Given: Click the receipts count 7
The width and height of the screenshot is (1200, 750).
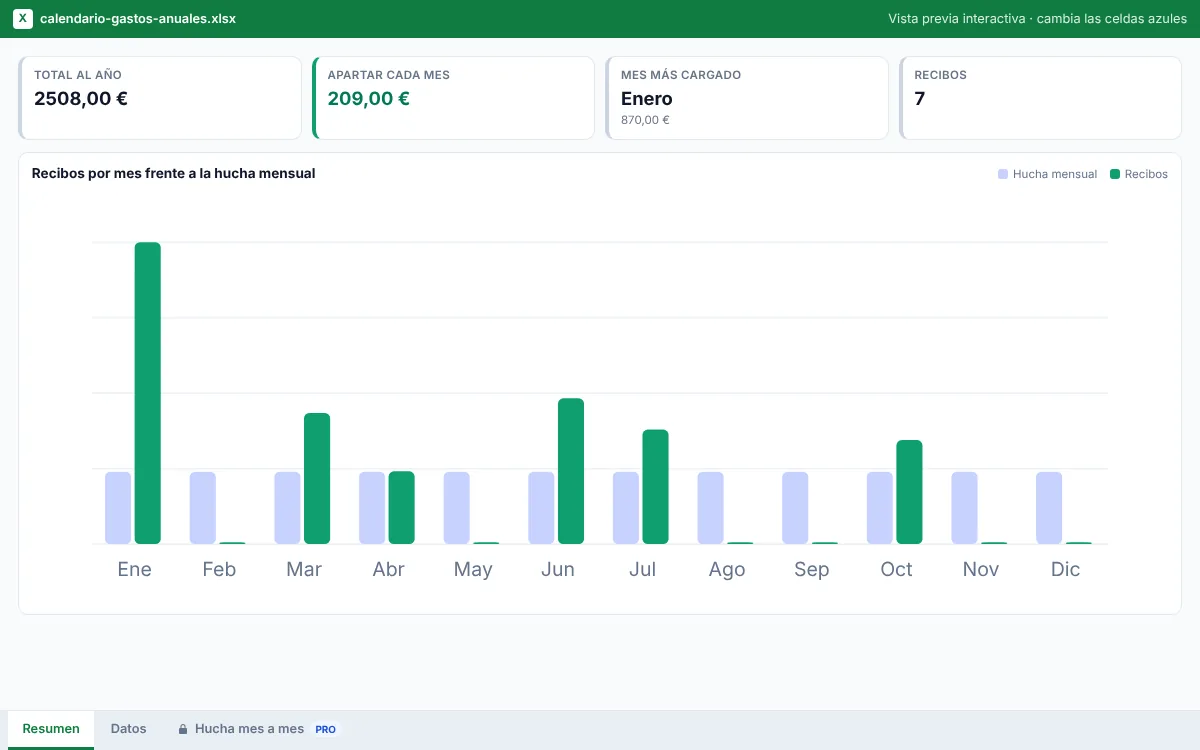Looking at the screenshot, I should pos(920,98).
